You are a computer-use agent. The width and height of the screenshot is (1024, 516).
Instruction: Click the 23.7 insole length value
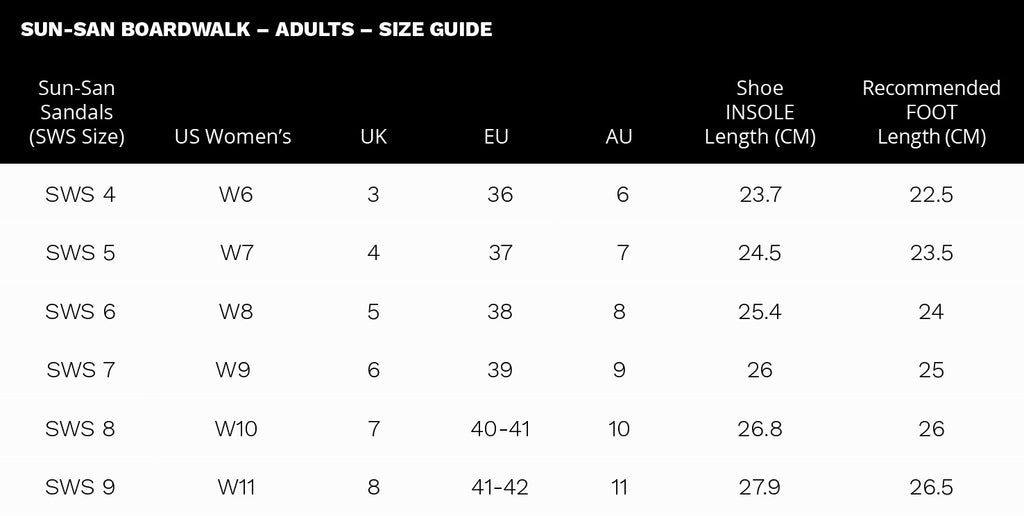click(x=760, y=195)
